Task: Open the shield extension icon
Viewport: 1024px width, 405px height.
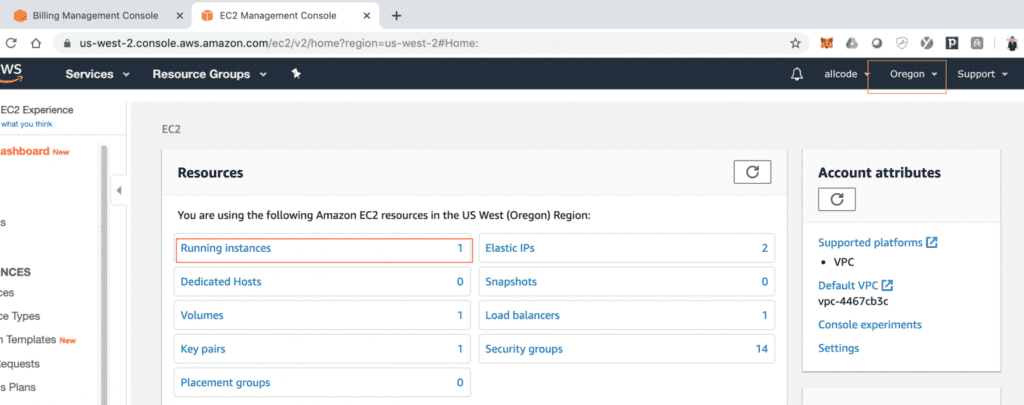Action: [x=902, y=43]
